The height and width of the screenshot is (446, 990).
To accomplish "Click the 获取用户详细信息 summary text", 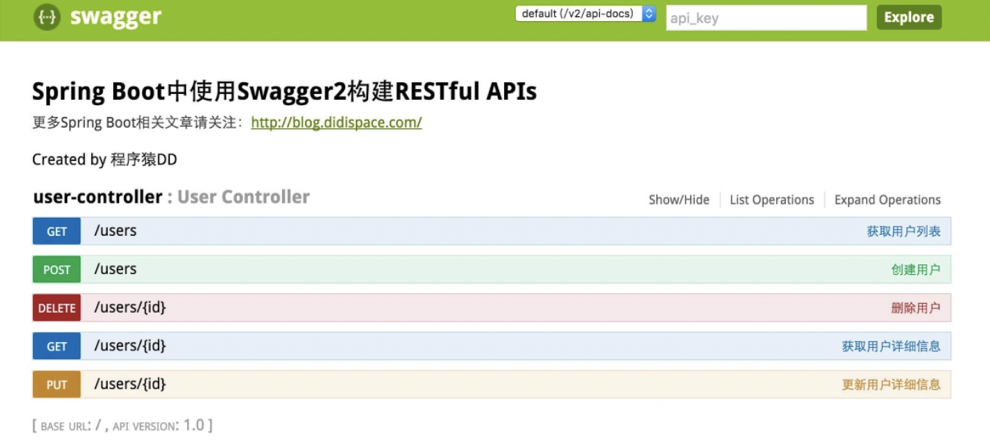I will click(891, 346).
